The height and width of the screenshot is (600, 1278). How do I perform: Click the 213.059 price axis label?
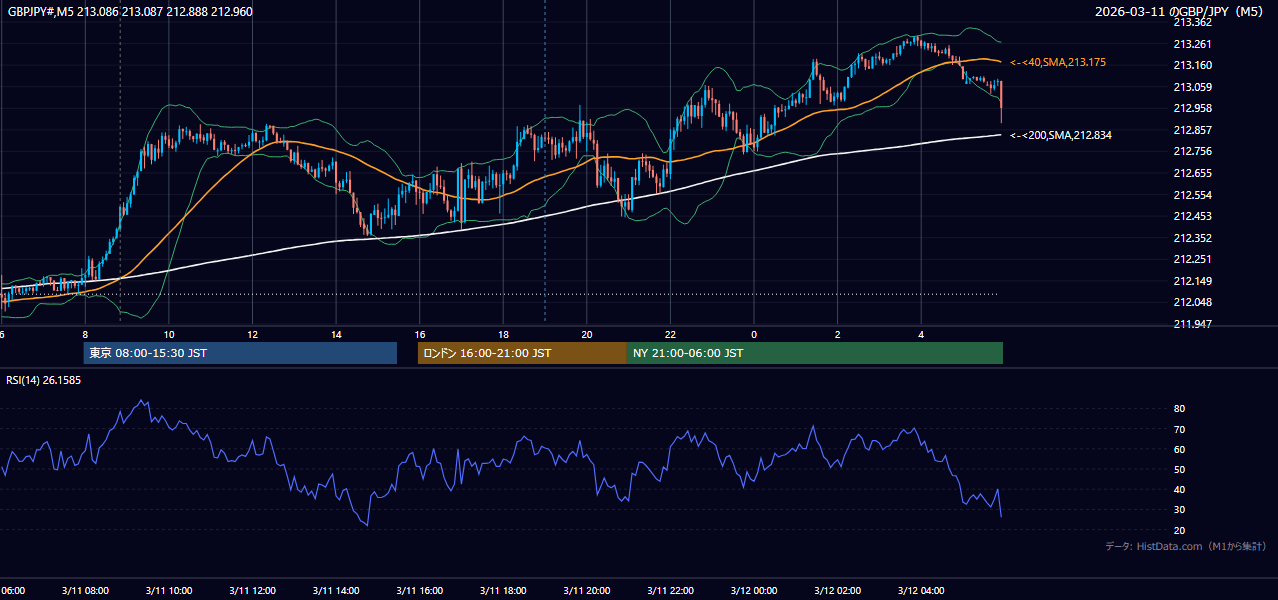1192,87
